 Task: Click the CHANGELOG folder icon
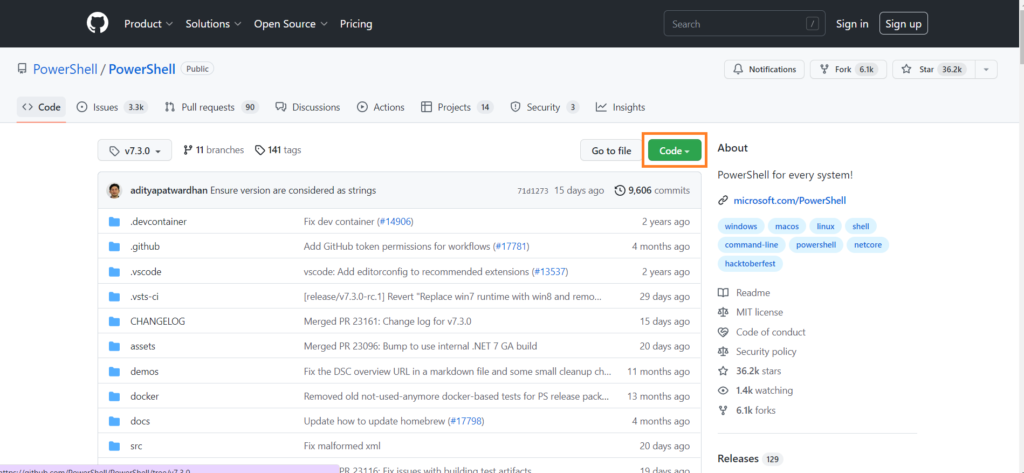pyautogui.click(x=114, y=321)
